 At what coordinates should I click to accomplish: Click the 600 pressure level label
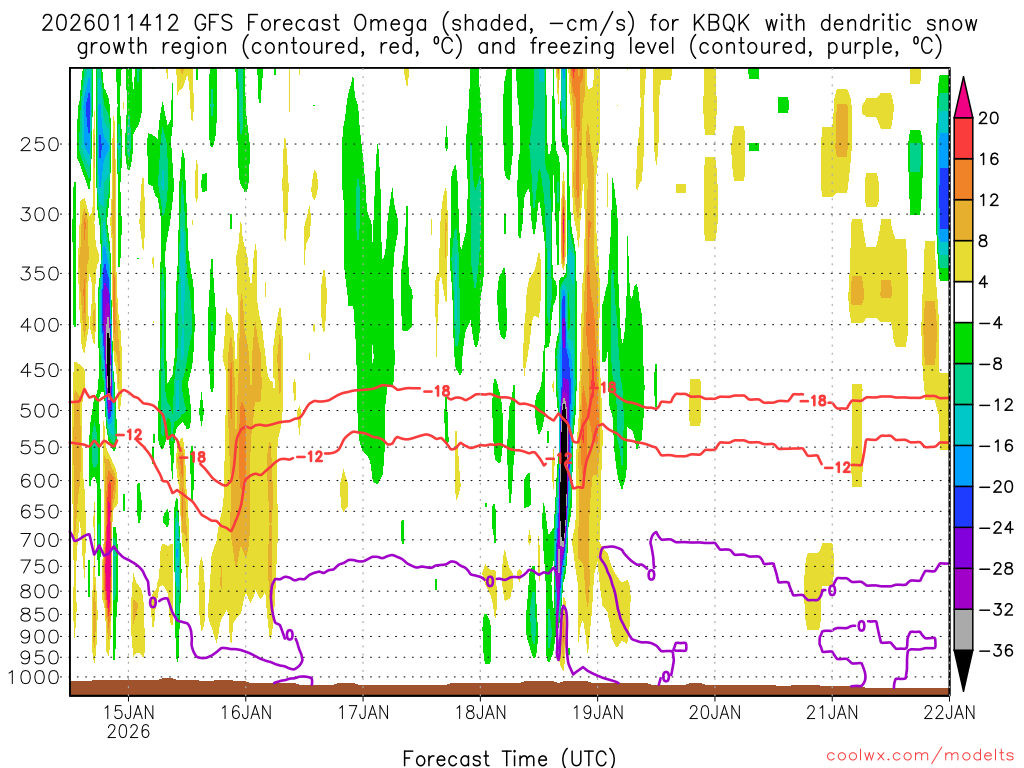[40, 481]
